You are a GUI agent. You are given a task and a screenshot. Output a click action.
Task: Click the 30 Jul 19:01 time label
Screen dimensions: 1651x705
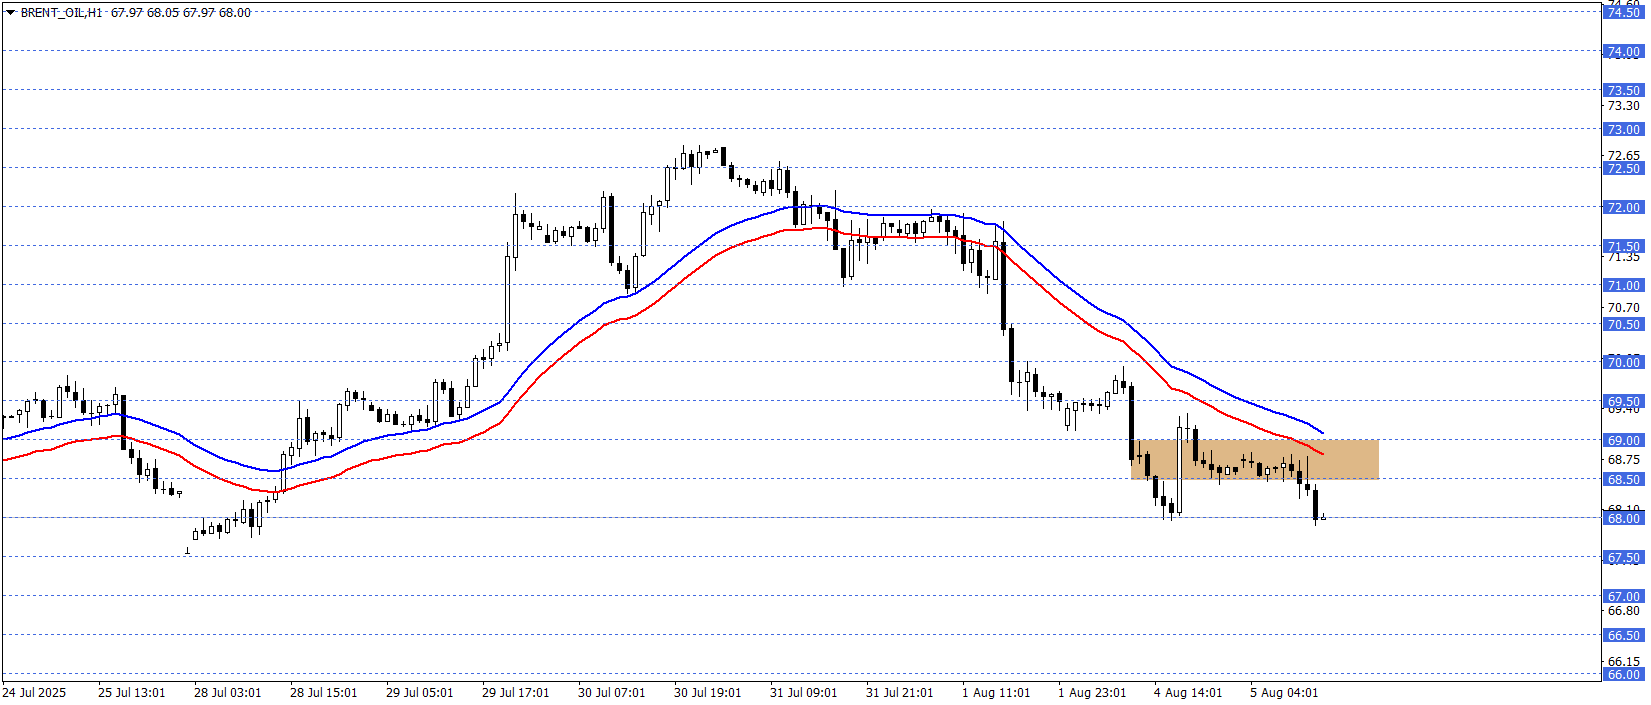point(708,692)
